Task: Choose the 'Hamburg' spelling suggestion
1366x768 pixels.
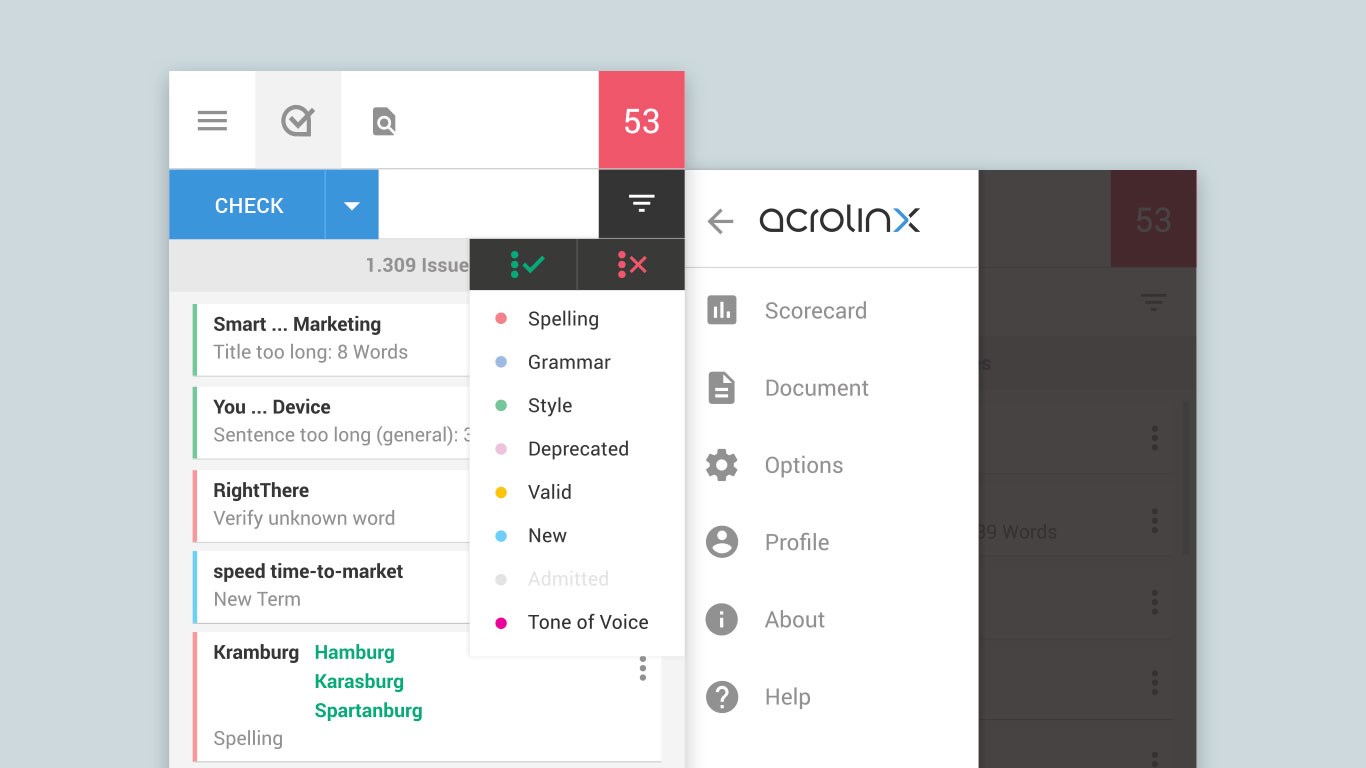Action: point(354,652)
